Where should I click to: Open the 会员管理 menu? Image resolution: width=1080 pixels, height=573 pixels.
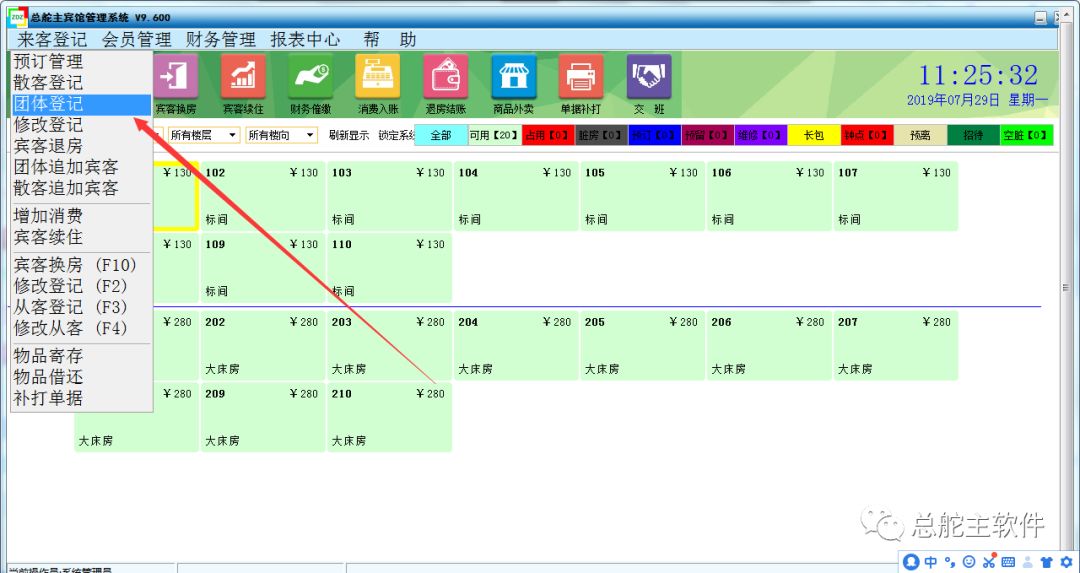[x=136, y=40]
